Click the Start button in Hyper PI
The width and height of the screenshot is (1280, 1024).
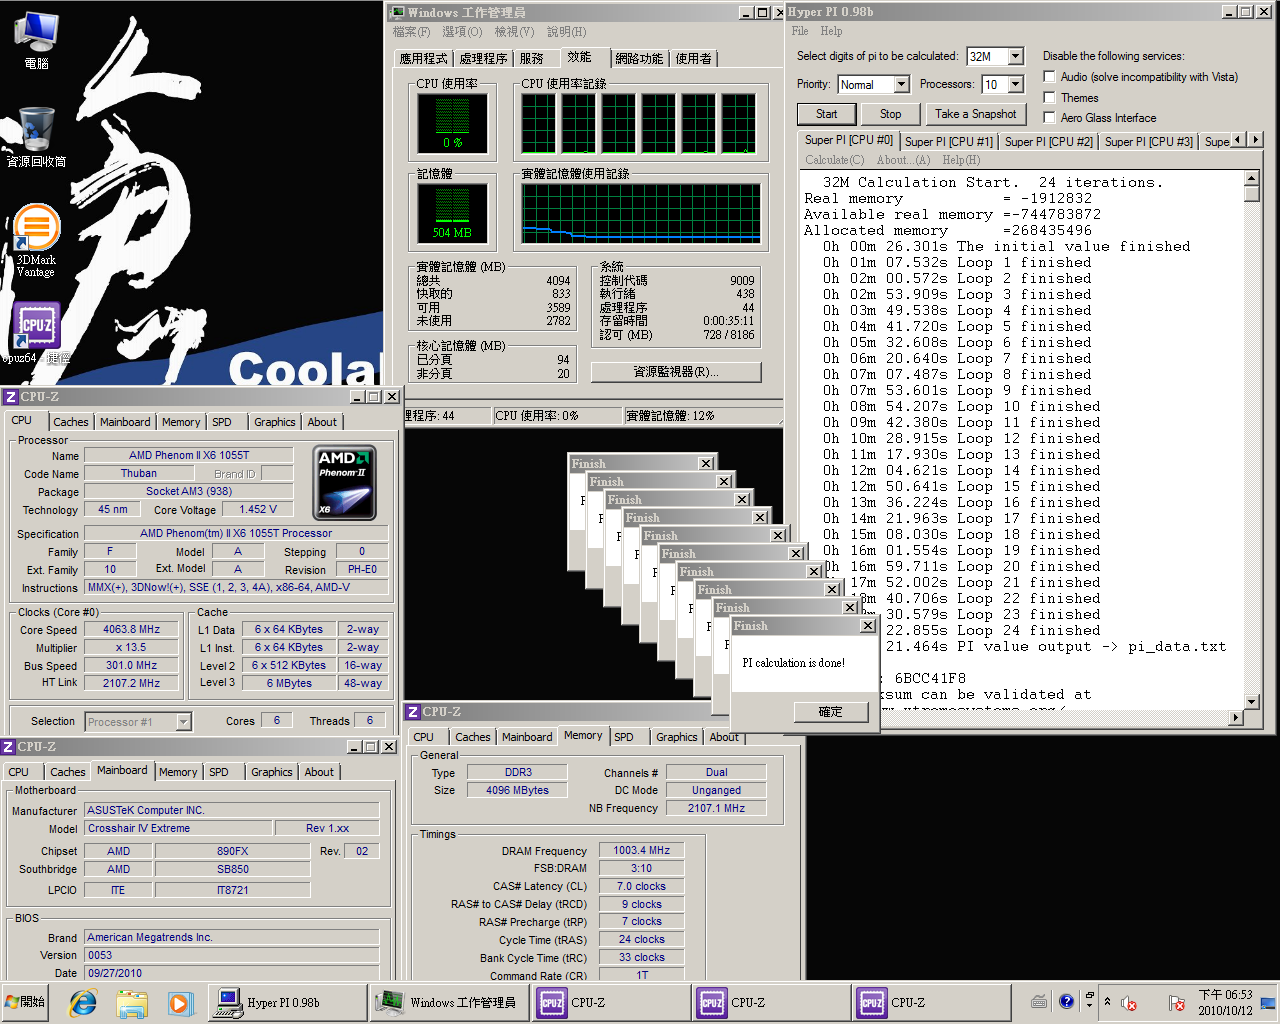click(x=826, y=114)
